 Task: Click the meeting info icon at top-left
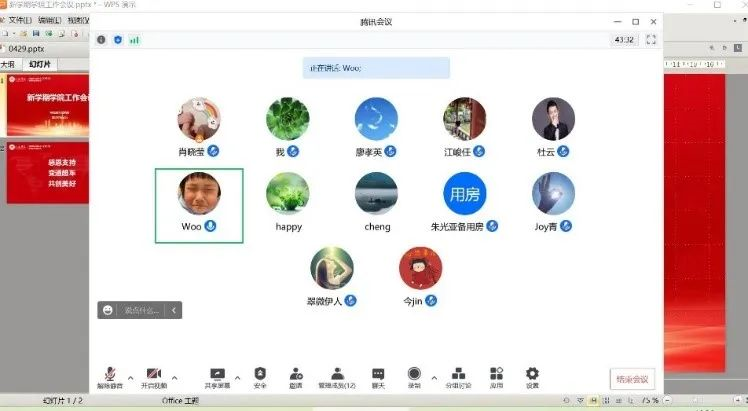(101, 40)
